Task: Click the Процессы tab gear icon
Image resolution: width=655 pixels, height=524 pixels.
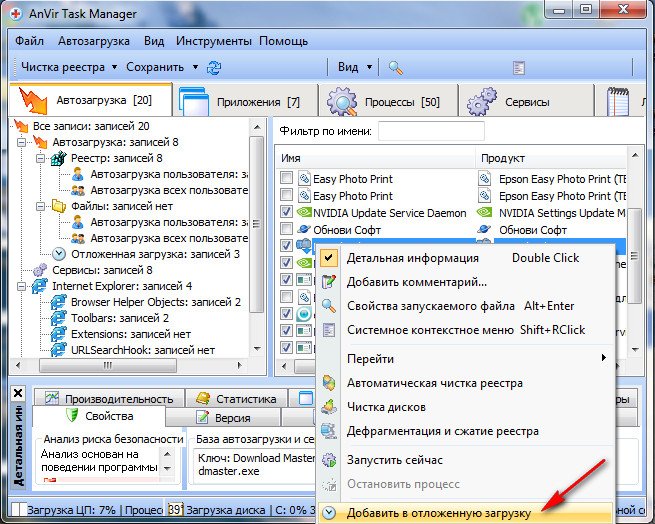Action: point(342,102)
